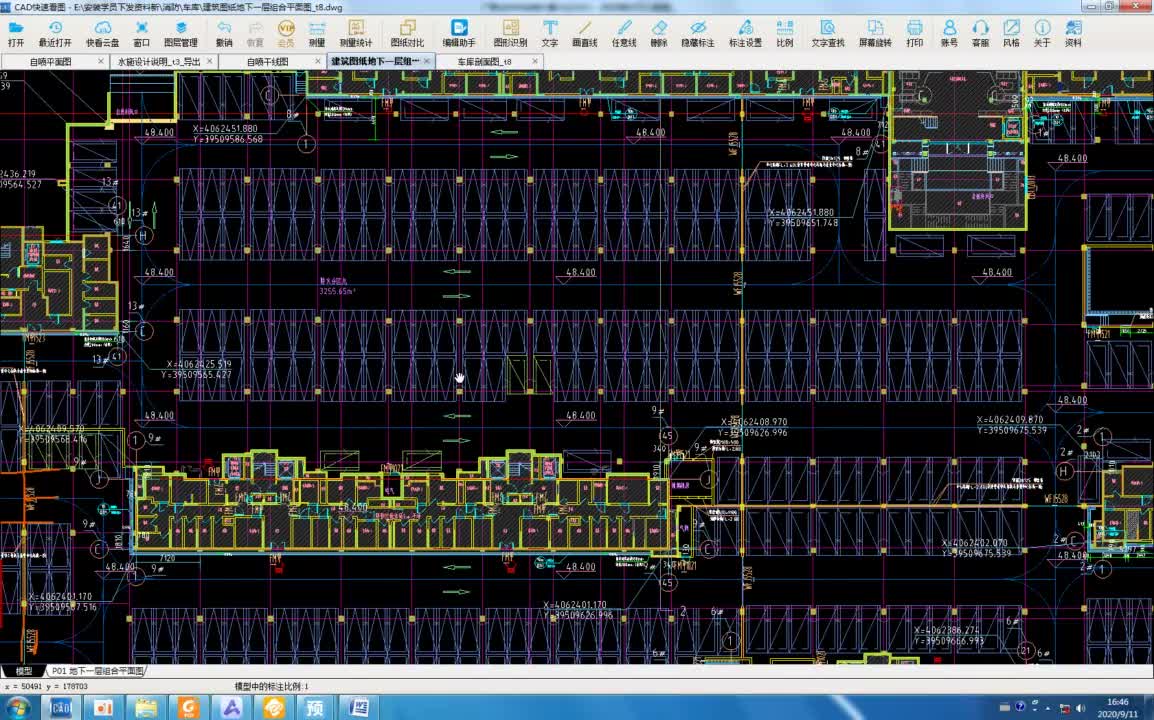
Task: Click the 屏幕旋转 screen rotate icon
Action: click(x=875, y=33)
